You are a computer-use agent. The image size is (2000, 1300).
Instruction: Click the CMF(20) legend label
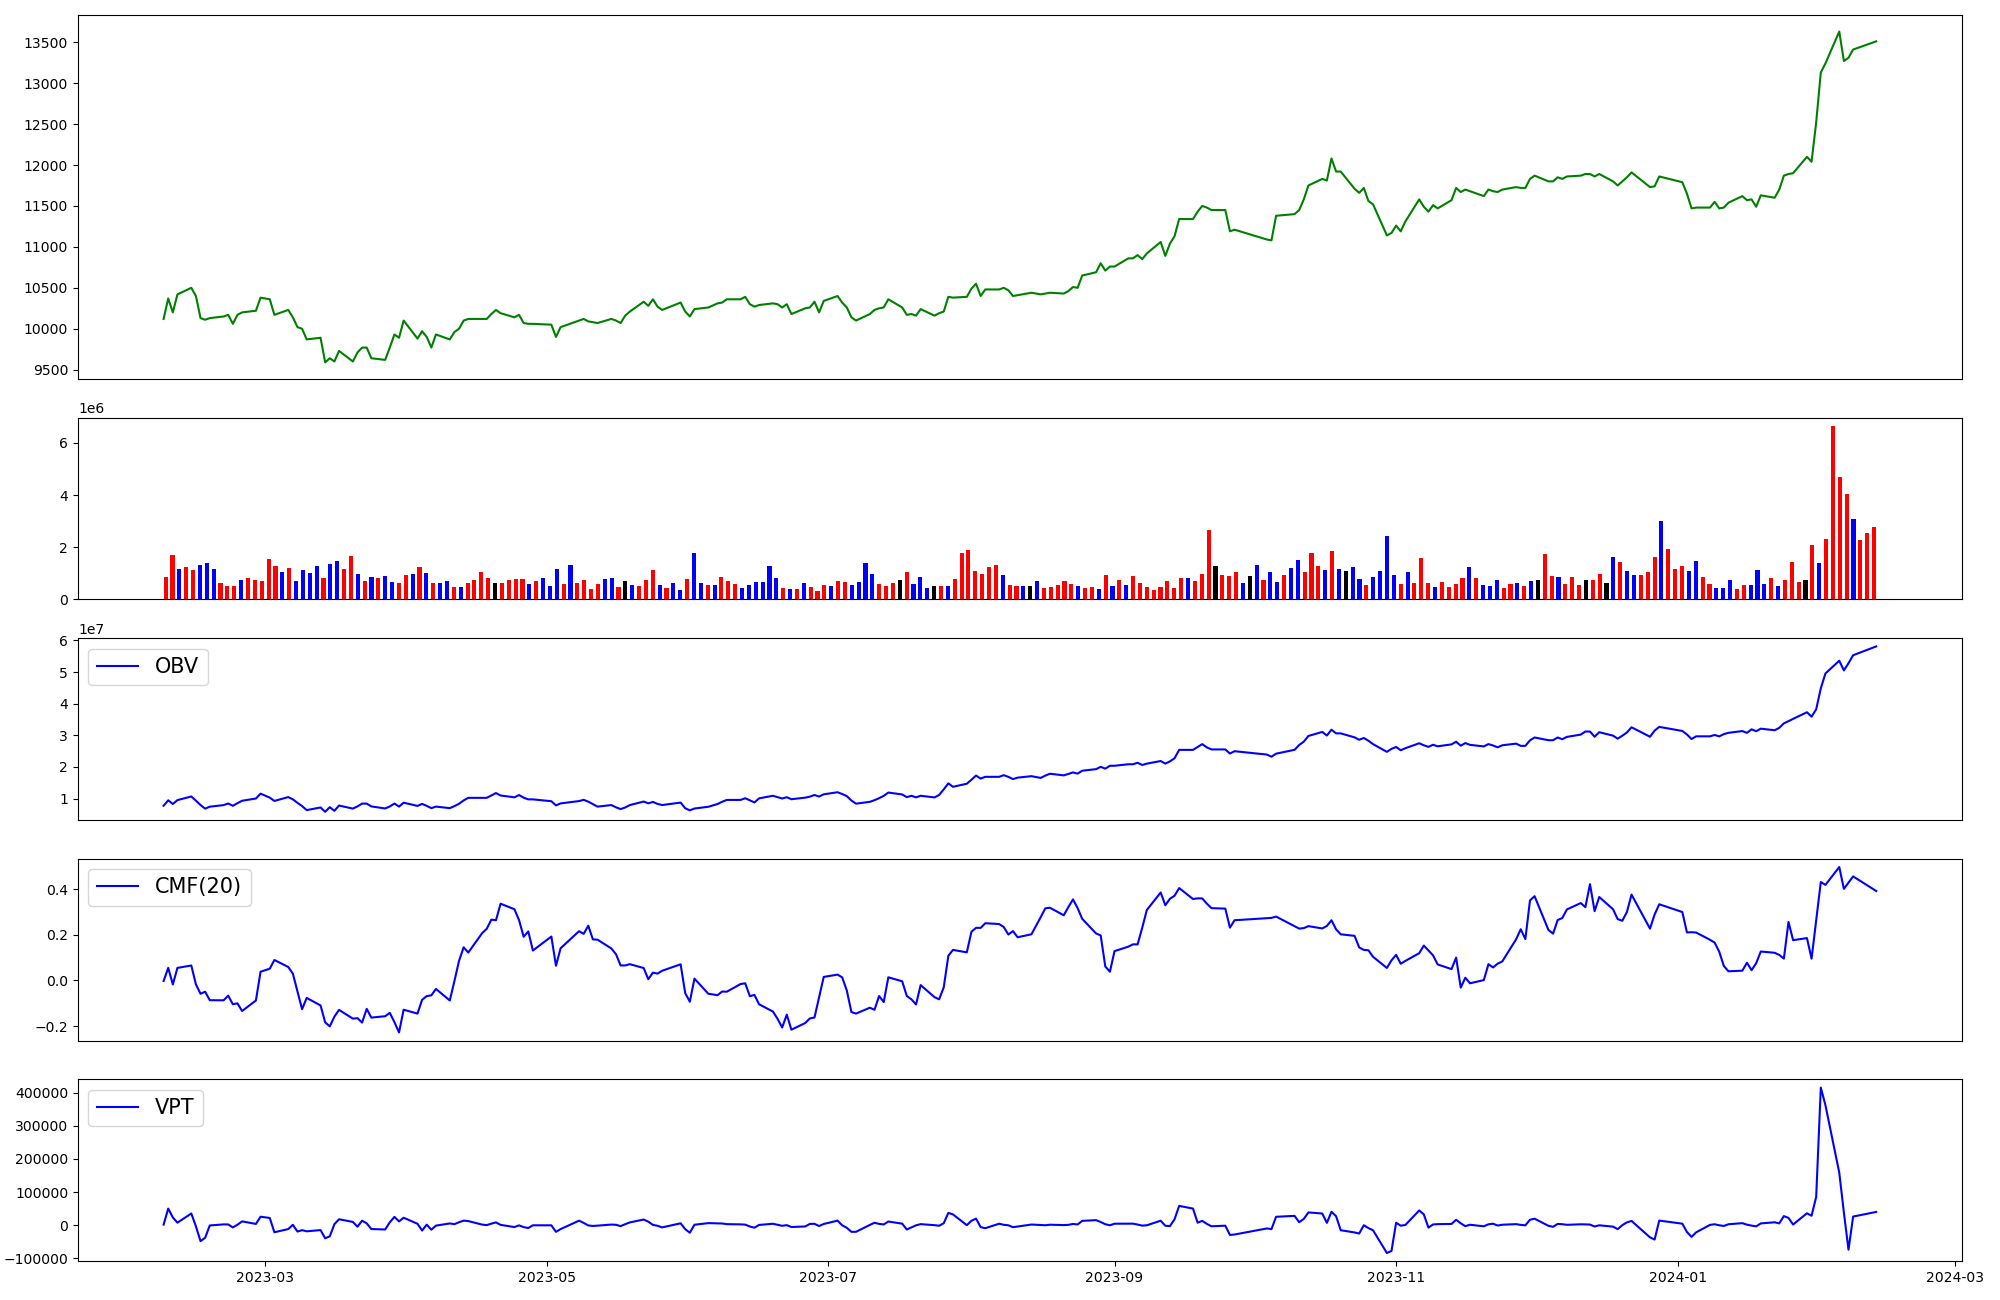[197, 887]
